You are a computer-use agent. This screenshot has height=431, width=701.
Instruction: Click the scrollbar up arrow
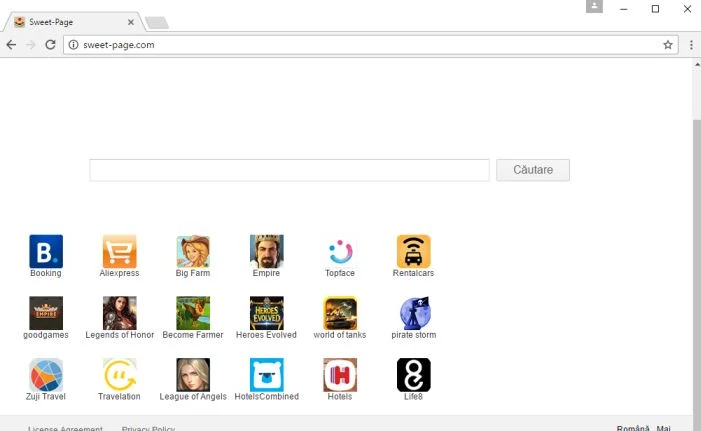(x=697, y=64)
